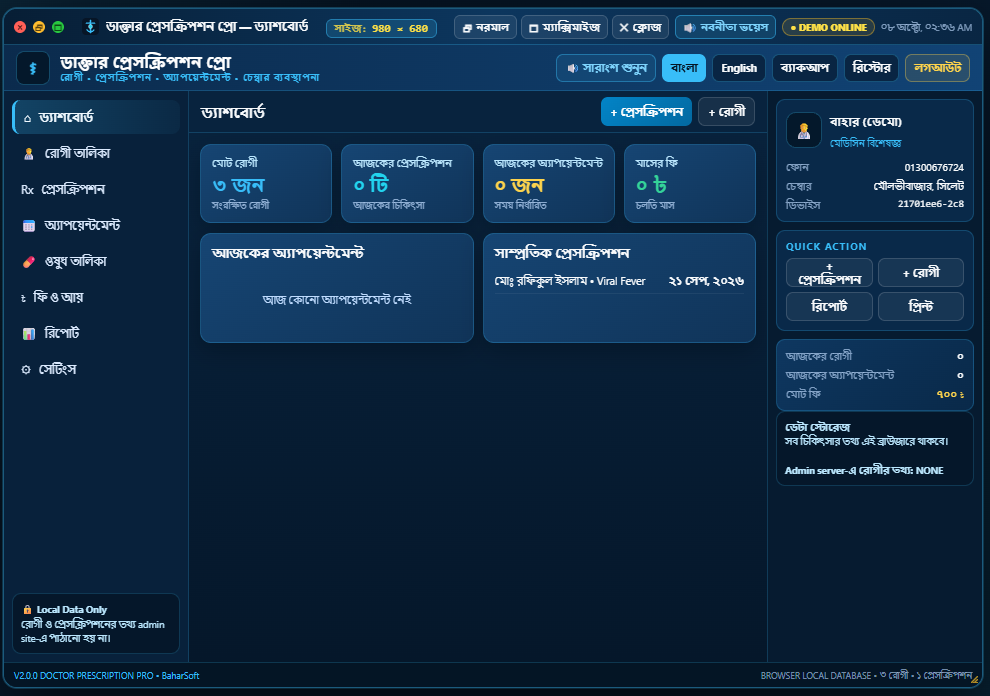Click + রোগী in dashboard header
Image resolution: width=990 pixels, height=696 pixels.
tap(726, 112)
